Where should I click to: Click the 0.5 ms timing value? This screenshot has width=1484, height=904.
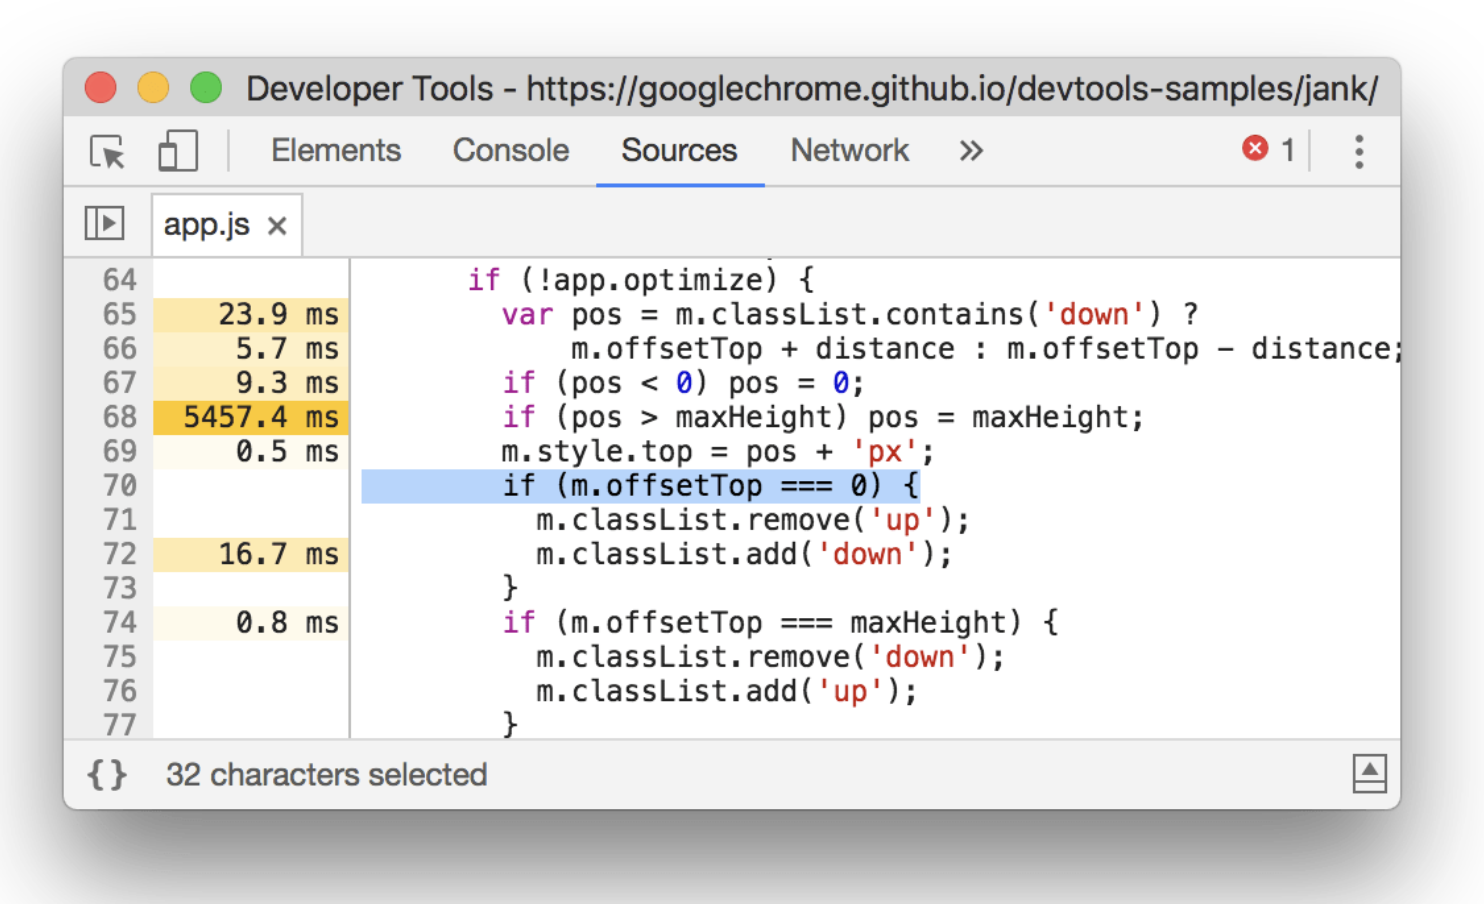coord(288,451)
